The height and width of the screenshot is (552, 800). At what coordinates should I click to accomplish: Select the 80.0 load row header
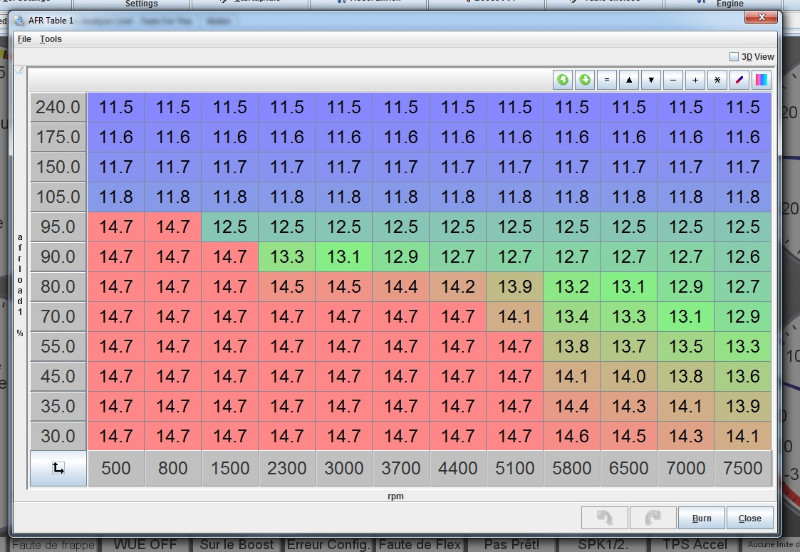(x=58, y=287)
